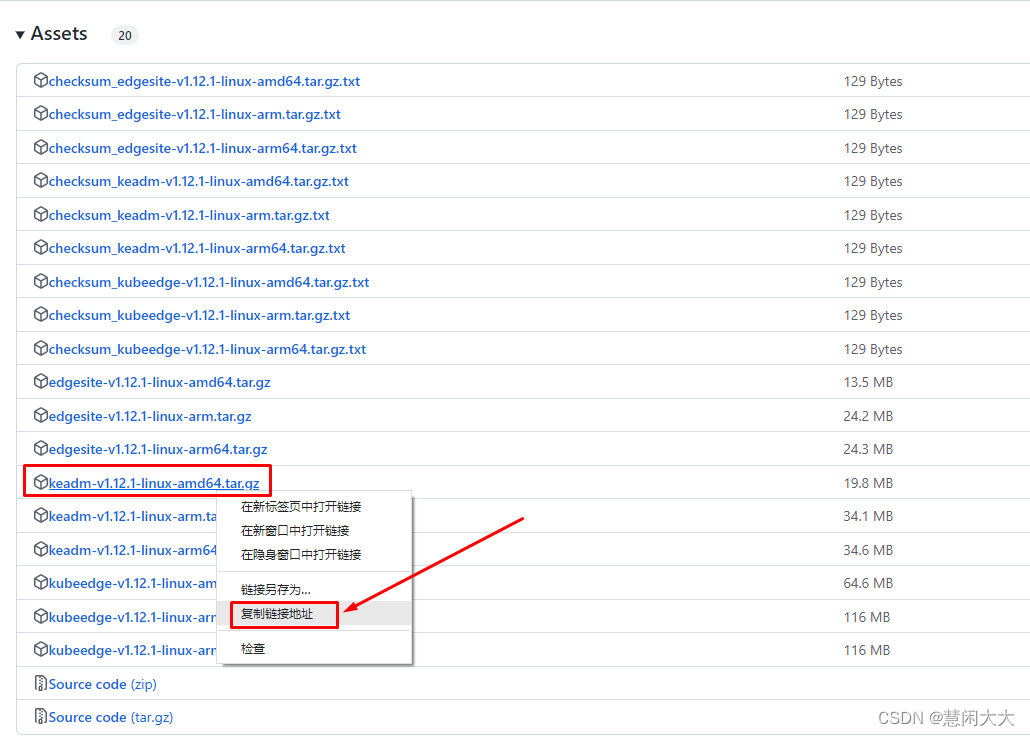Click package icon beside checksum_keadm-v1.12.1-linux-arm.tar.gz.txt

41,214
